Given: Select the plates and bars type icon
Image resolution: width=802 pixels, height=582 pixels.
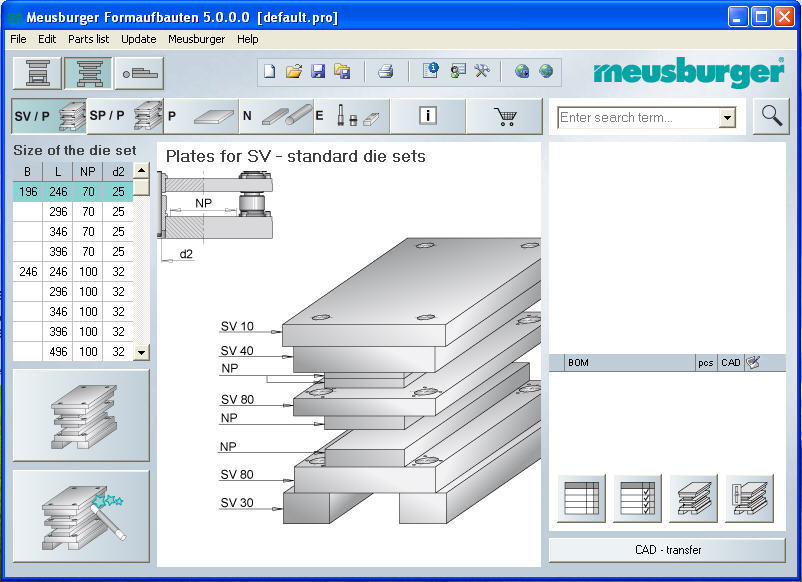Looking at the screenshot, I should pyautogui.click(x=139, y=73).
